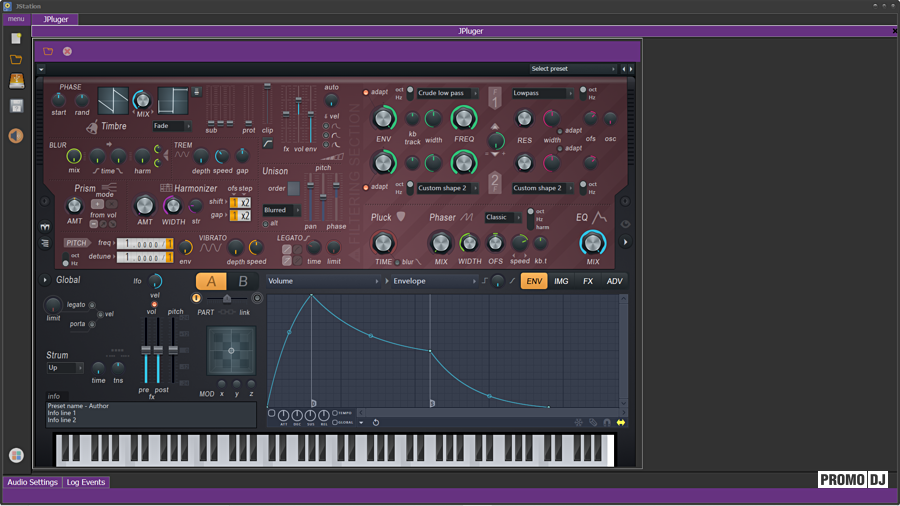
Task: Open Log Events
Action: coord(86,482)
